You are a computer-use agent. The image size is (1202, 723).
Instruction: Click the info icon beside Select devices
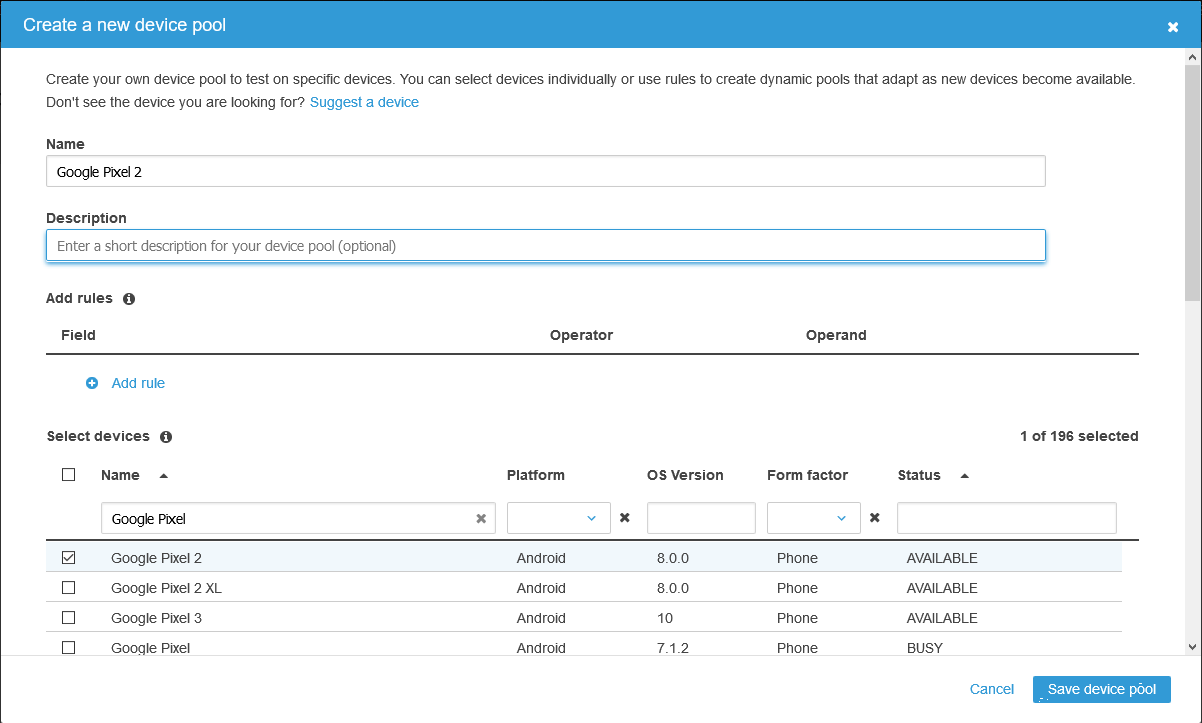(166, 437)
